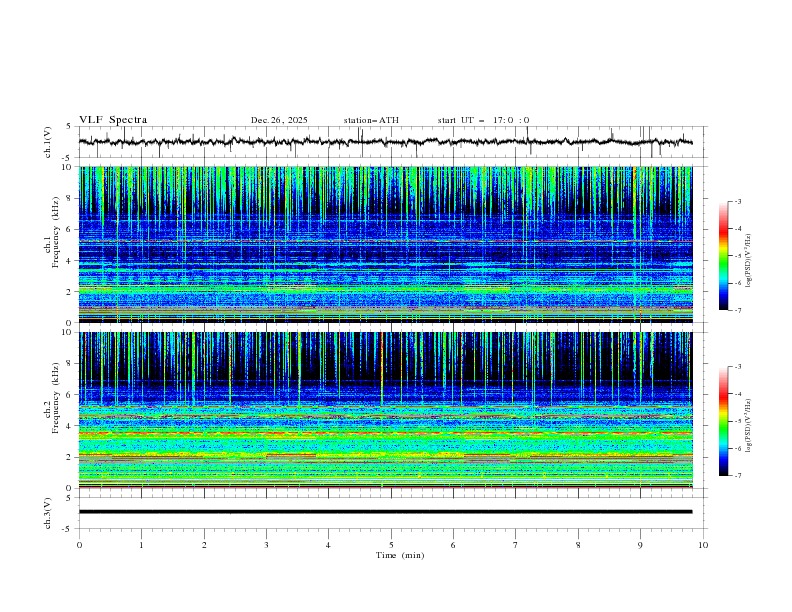Click the station=ATH label
792x612 pixels.
click(371, 120)
